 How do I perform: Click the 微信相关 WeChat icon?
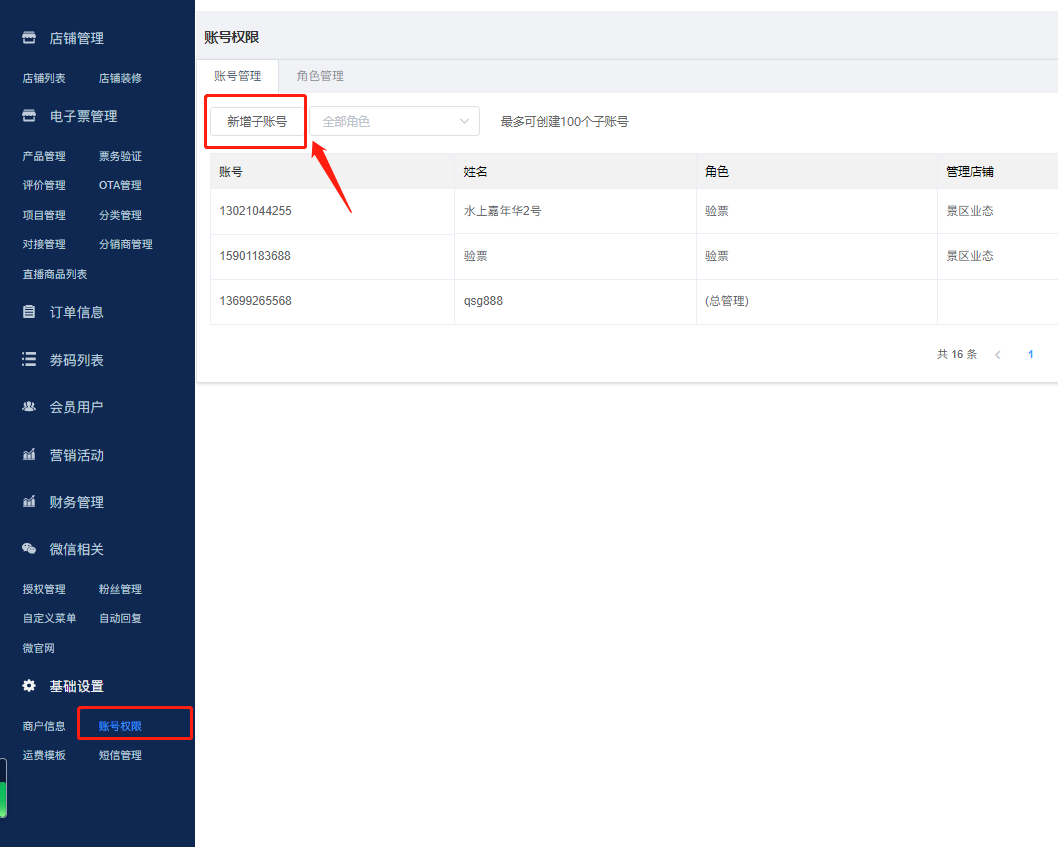[x=29, y=549]
